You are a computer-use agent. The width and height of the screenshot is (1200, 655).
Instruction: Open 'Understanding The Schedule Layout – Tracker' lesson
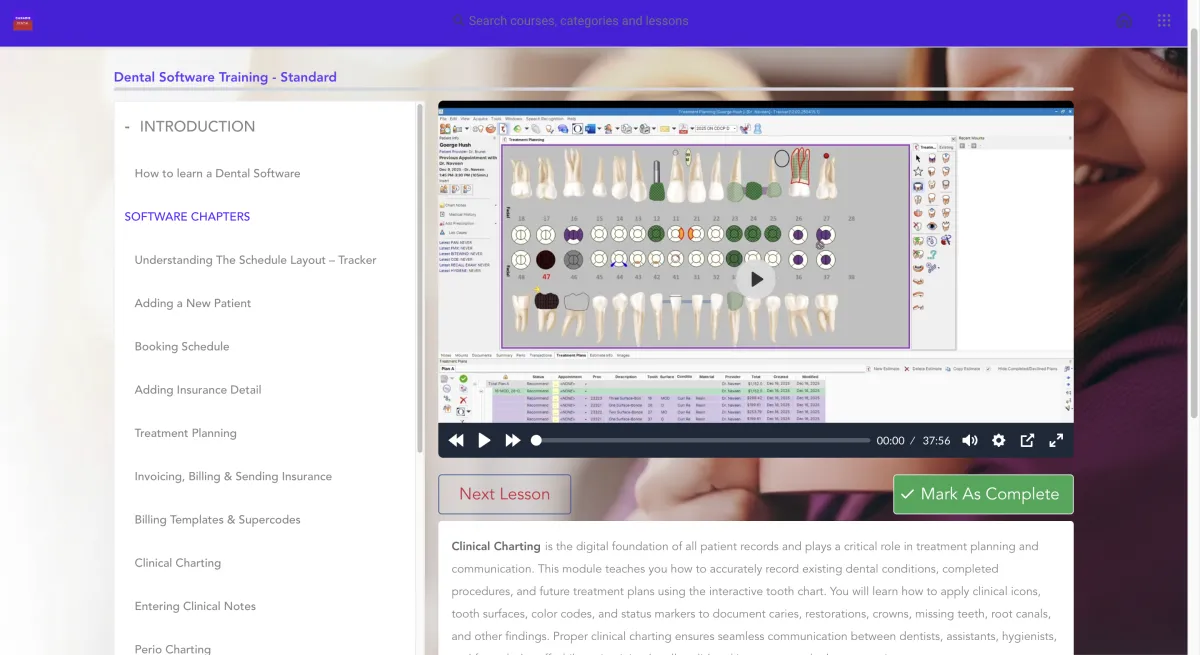click(255, 260)
